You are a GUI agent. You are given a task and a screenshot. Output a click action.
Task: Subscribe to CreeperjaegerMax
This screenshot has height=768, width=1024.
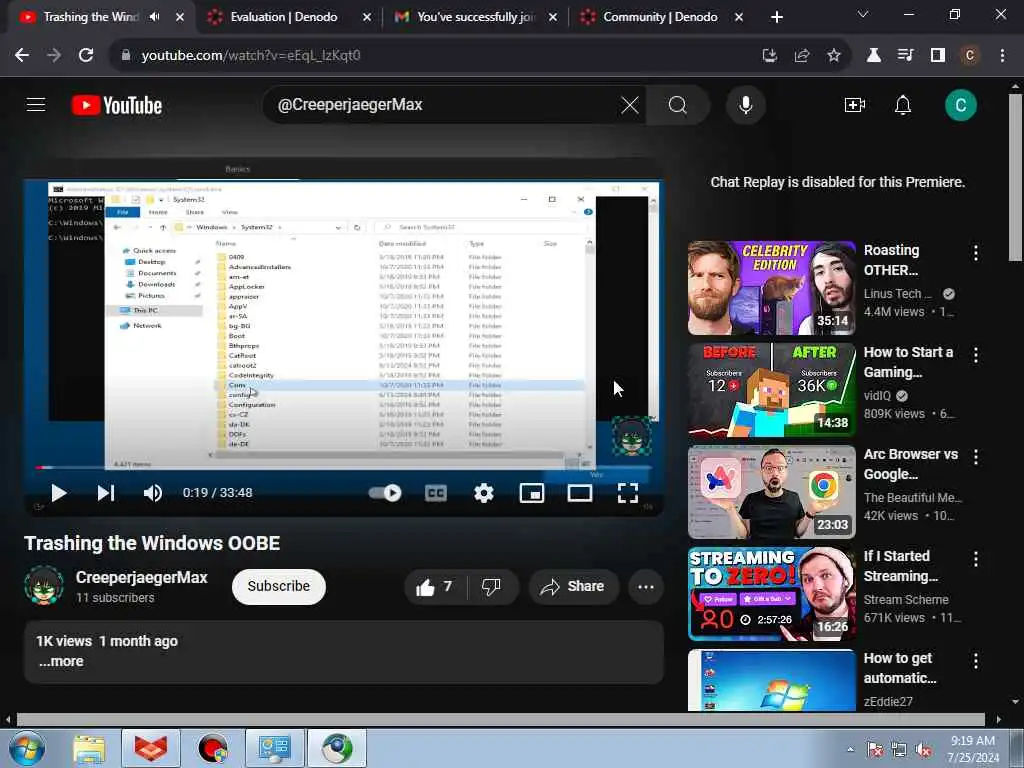pos(279,586)
